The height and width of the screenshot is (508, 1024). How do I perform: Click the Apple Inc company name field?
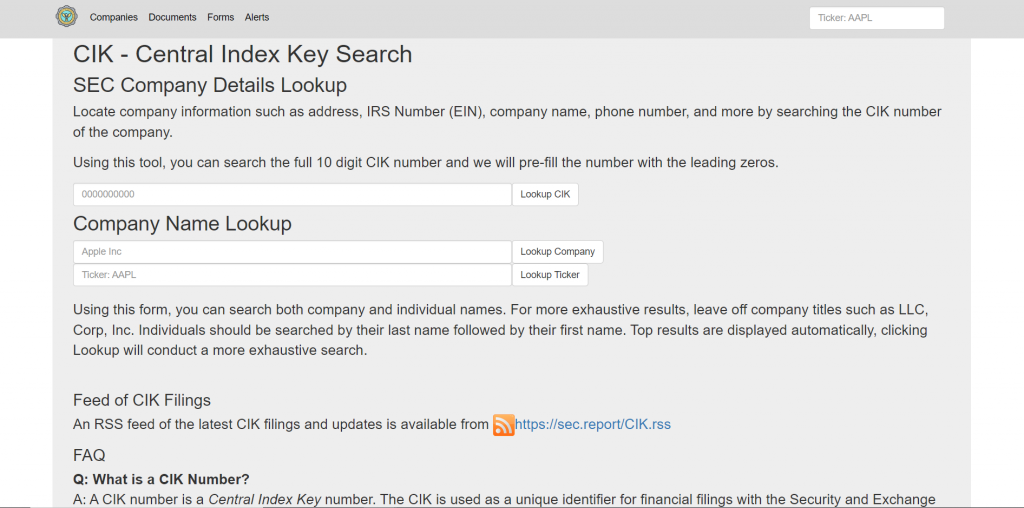292,252
